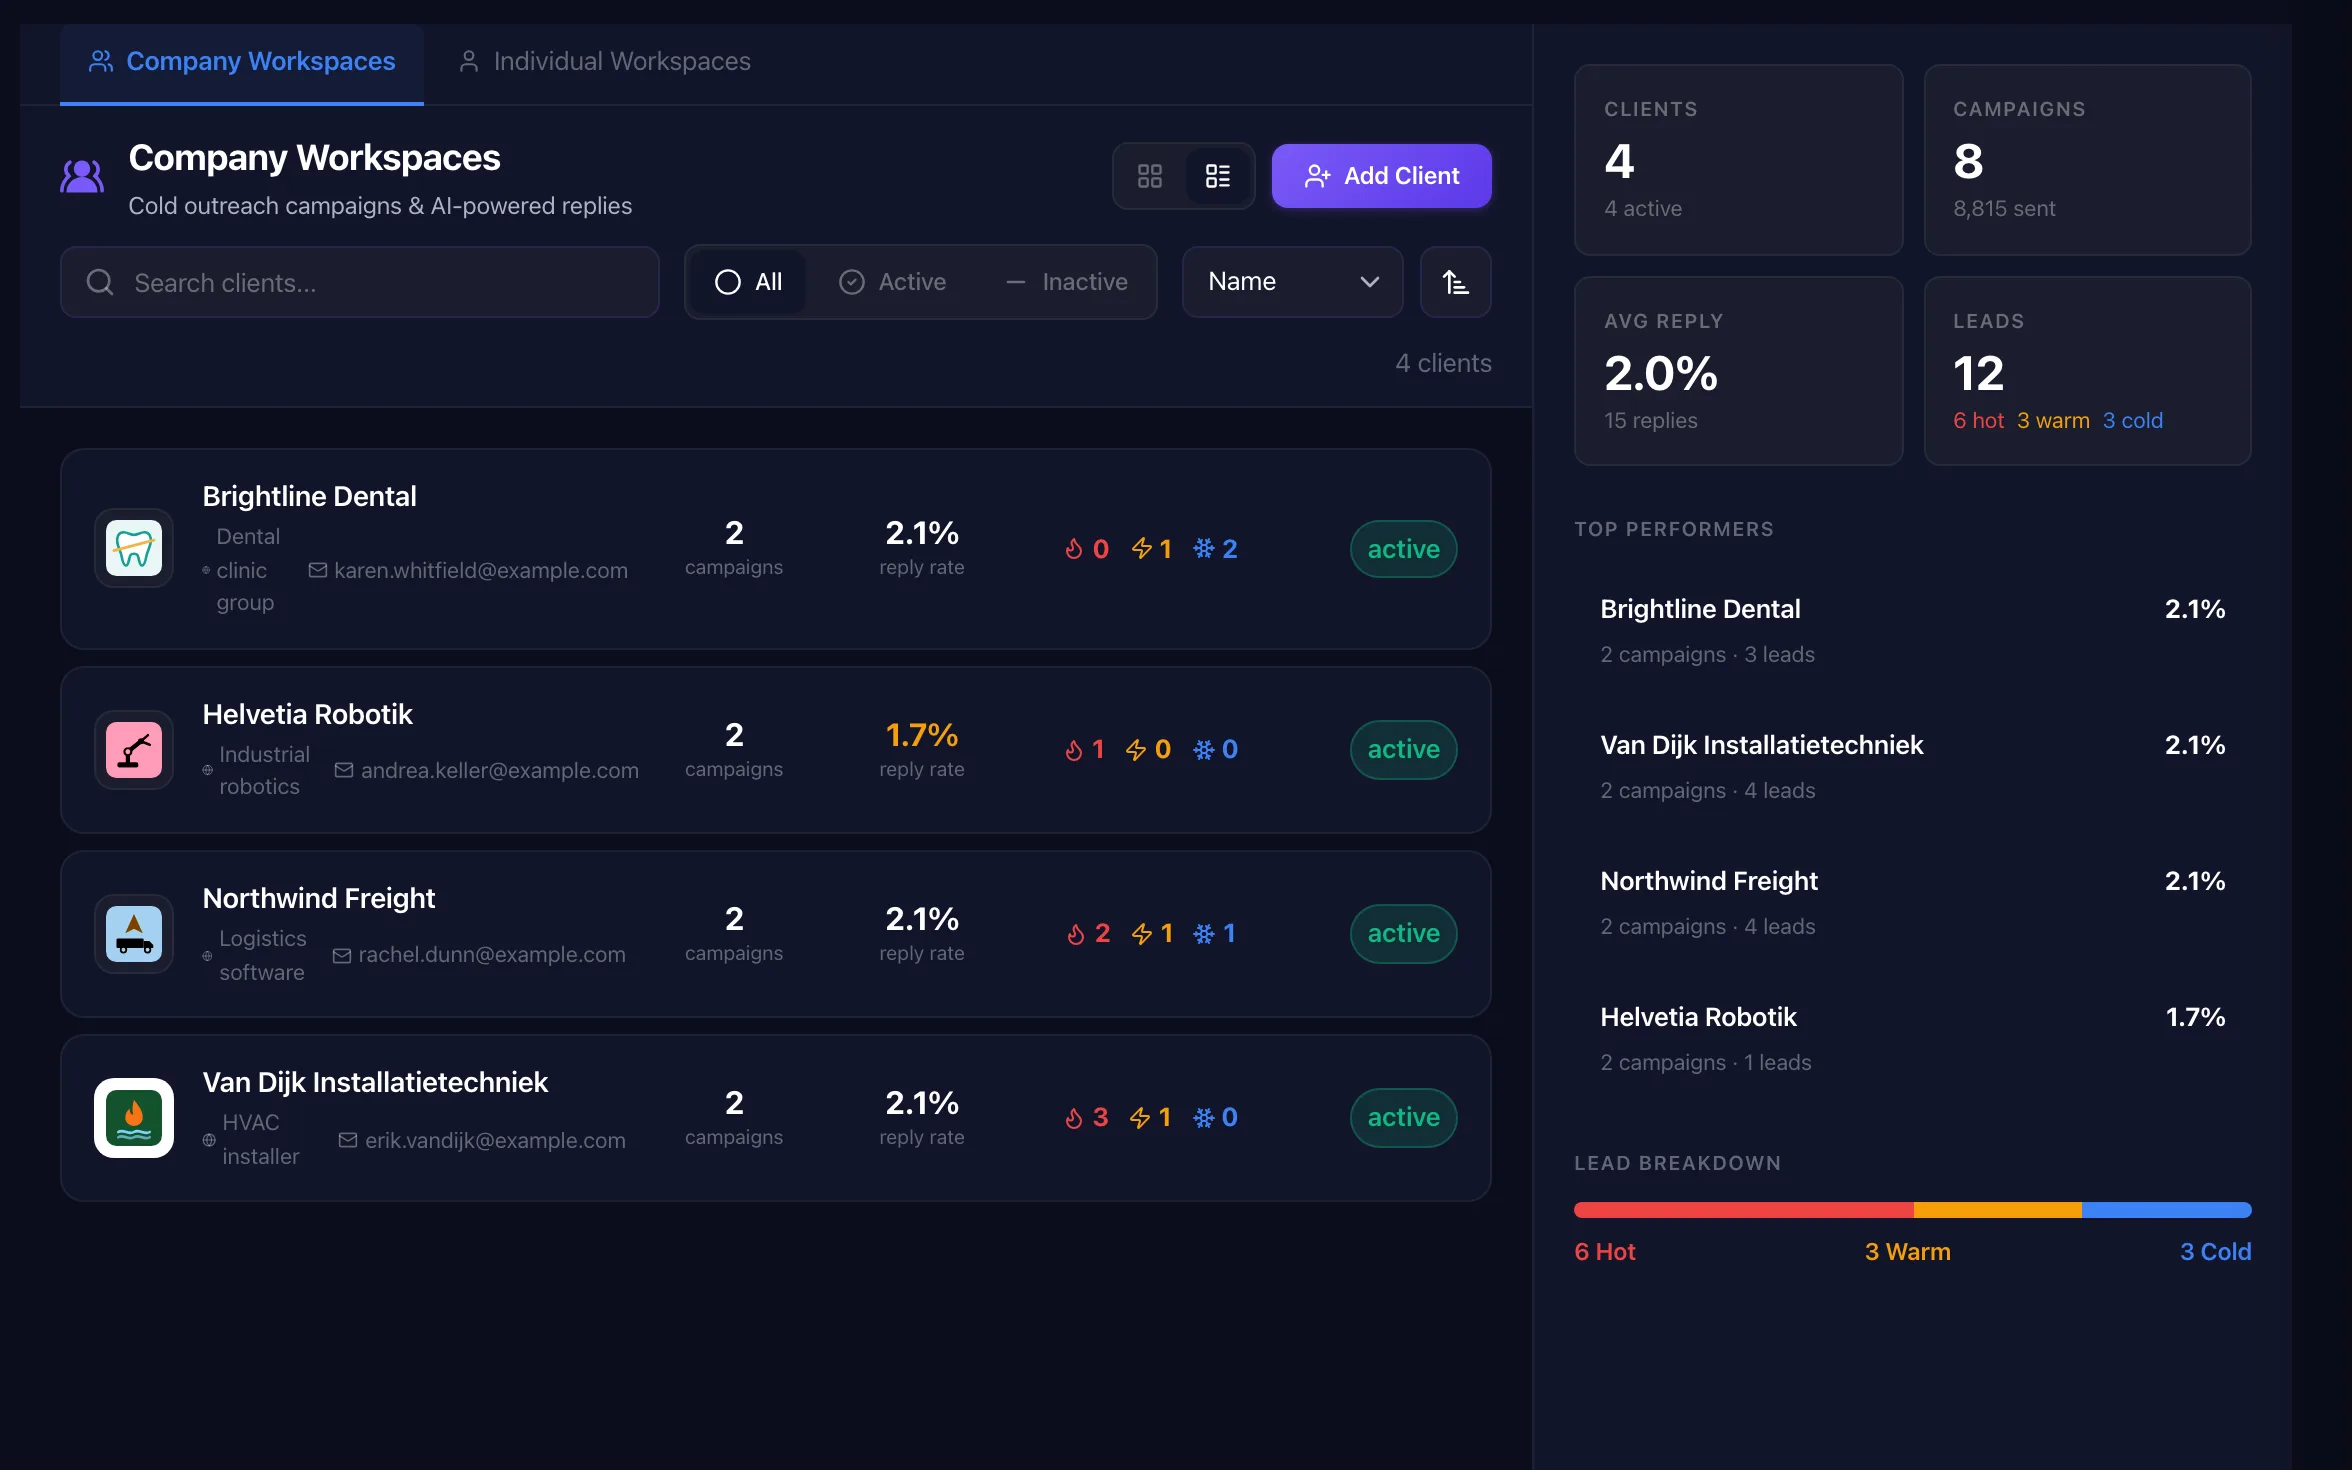Click the blue Cold segment of lead bar
2352x1470 pixels.
pyautogui.click(x=2167, y=1210)
